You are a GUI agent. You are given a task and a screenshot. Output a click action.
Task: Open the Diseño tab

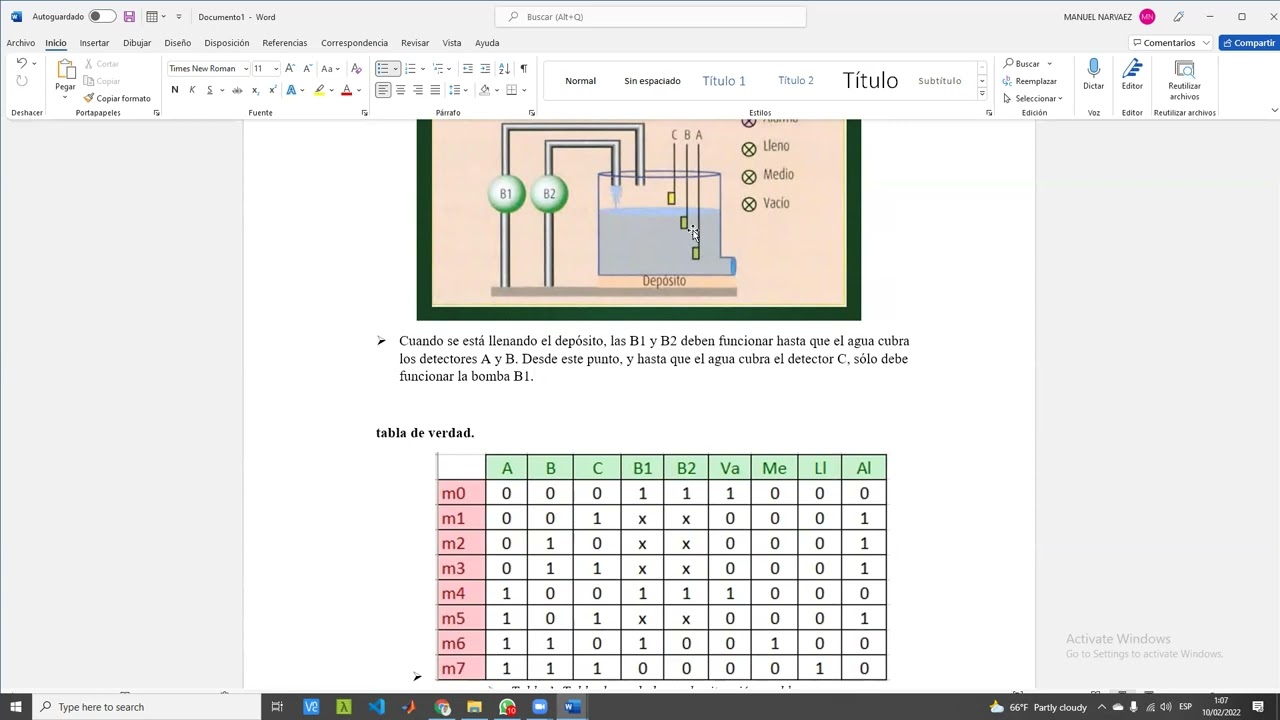pos(177,43)
